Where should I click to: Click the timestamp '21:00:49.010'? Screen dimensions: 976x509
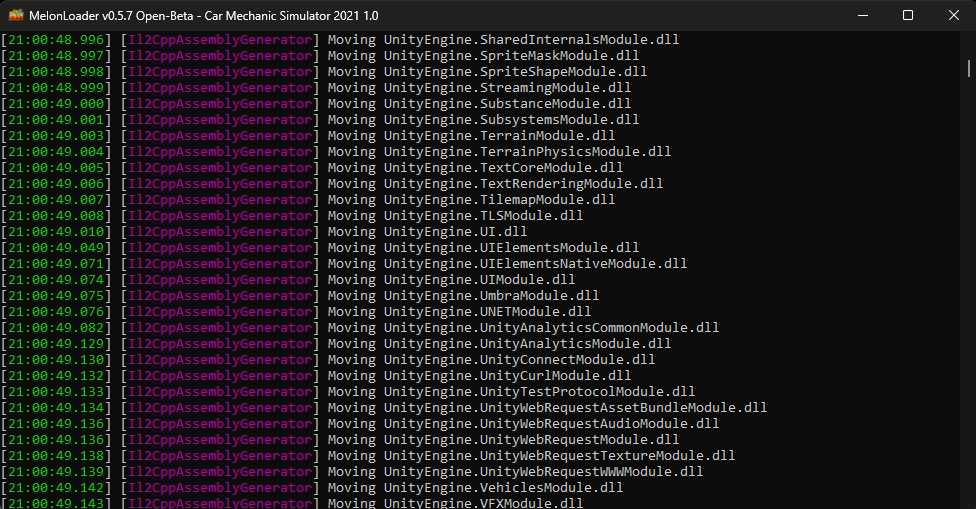[x=56, y=231]
